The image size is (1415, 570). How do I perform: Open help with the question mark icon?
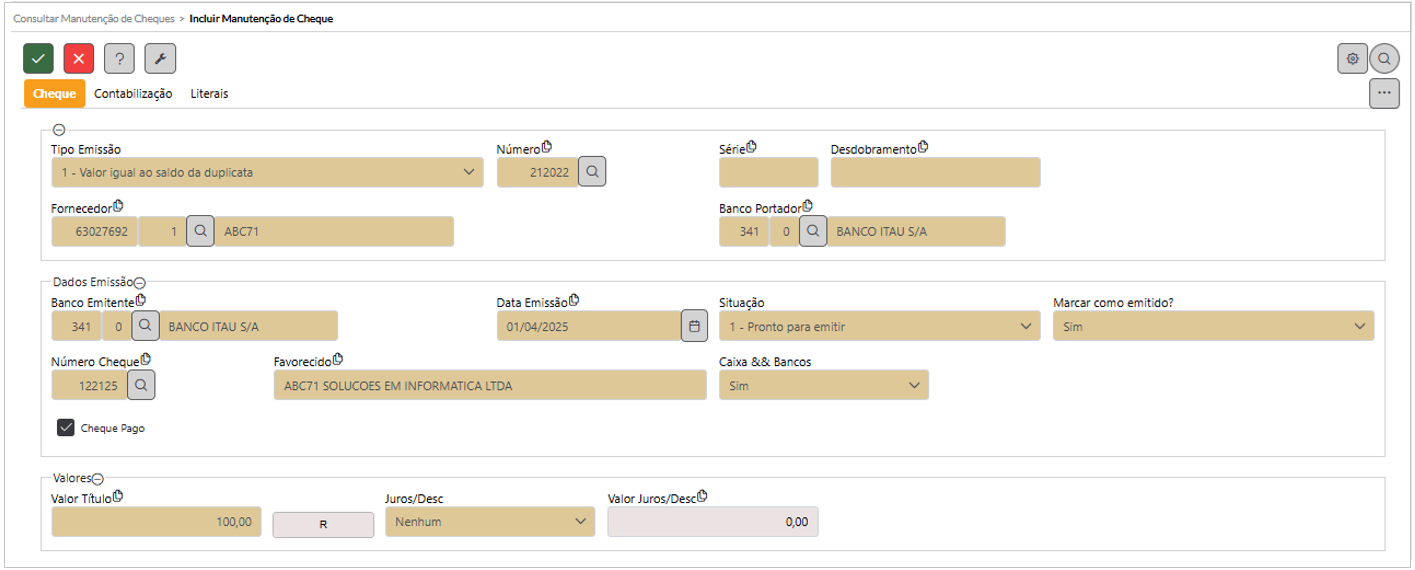tap(119, 59)
